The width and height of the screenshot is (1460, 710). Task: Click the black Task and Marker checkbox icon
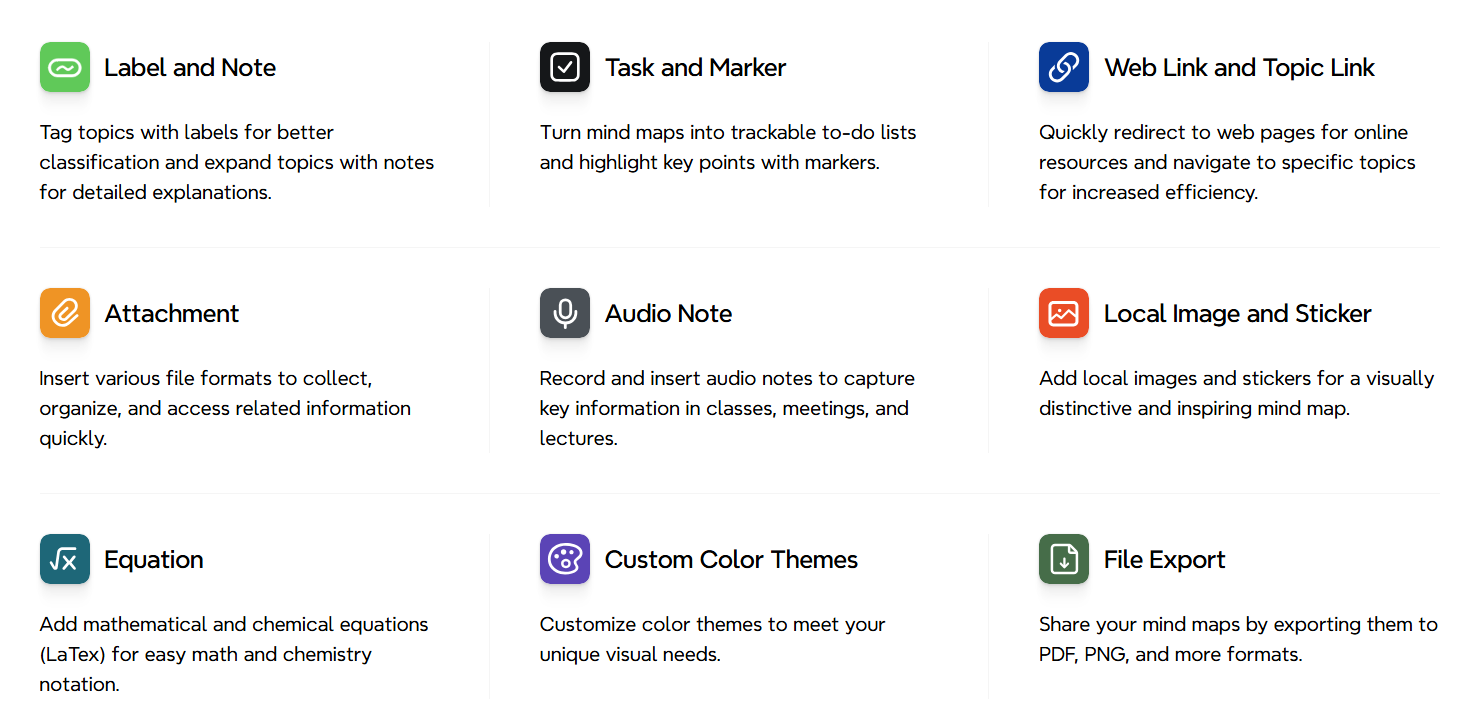(x=565, y=67)
